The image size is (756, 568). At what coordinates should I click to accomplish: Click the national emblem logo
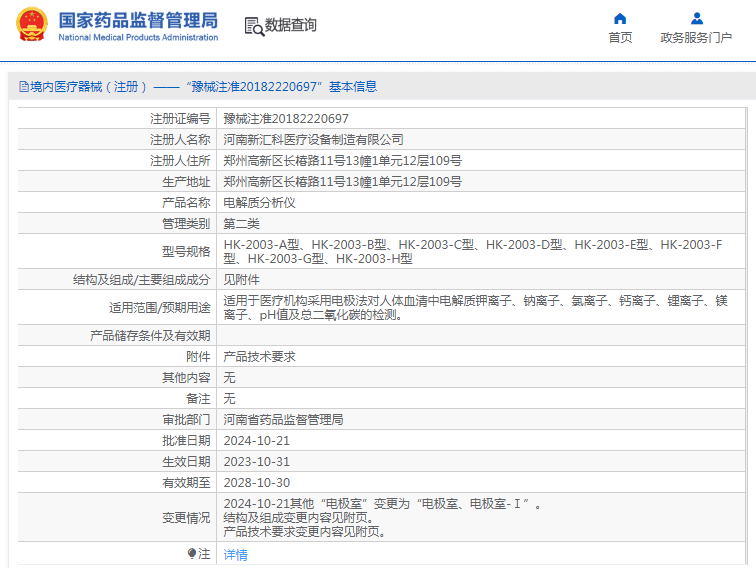pyautogui.click(x=32, y=24)
